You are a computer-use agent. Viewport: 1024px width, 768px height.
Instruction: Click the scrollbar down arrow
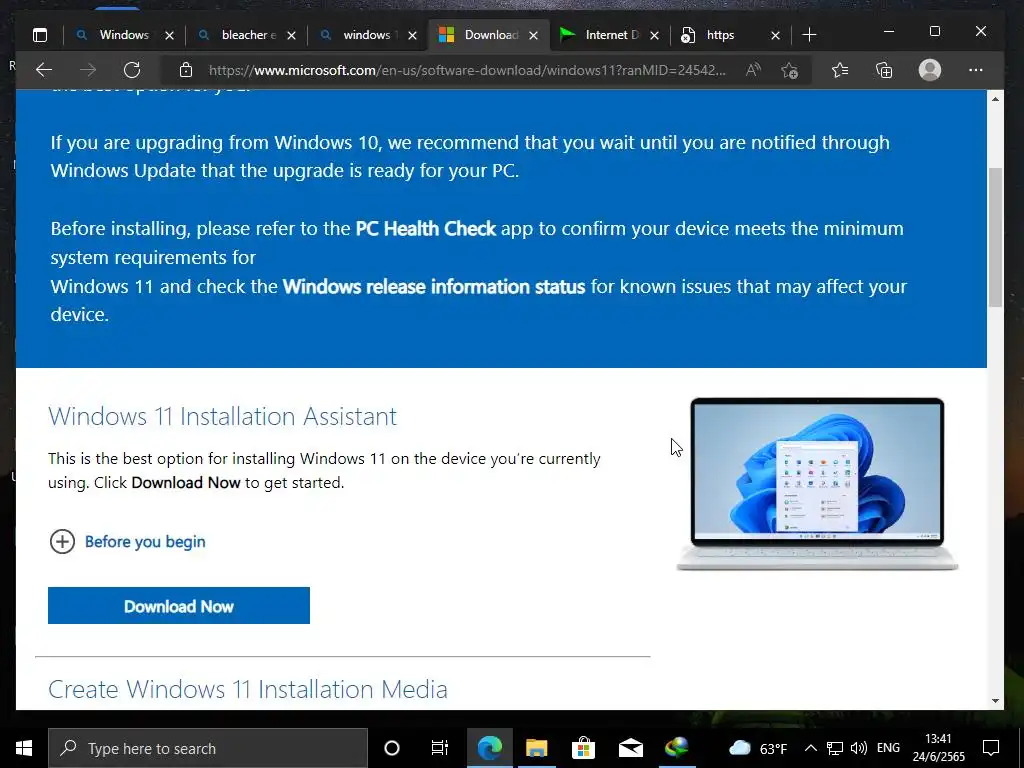[995, 701]
